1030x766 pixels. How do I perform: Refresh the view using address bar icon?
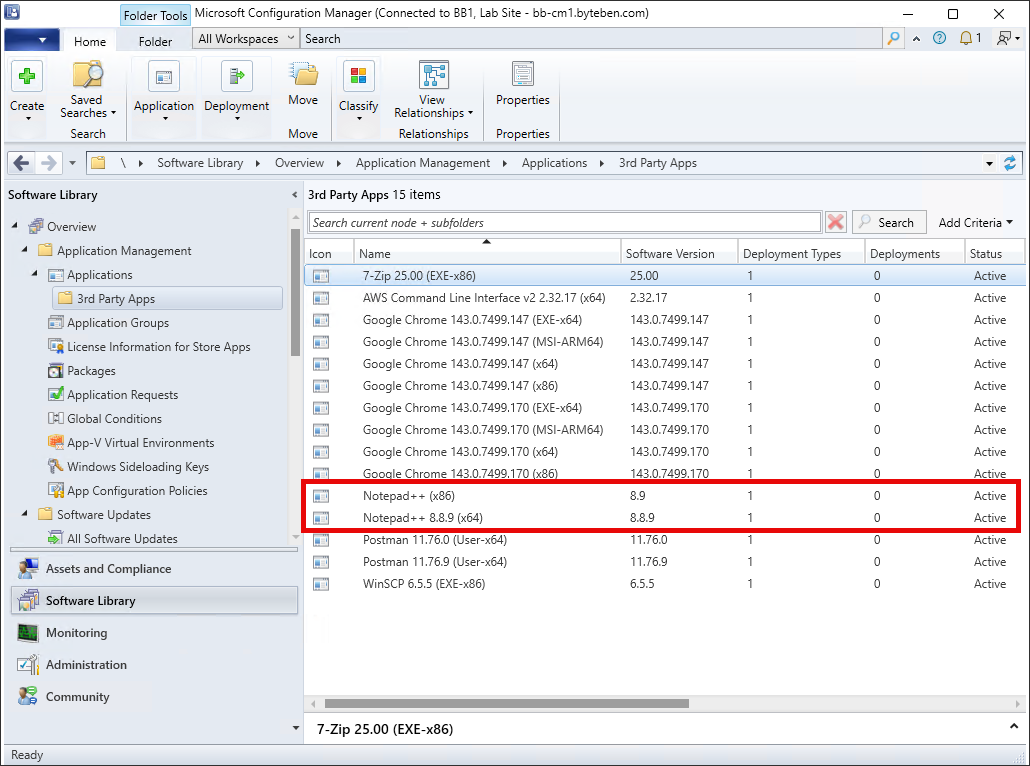click(x=1010, y=163)
